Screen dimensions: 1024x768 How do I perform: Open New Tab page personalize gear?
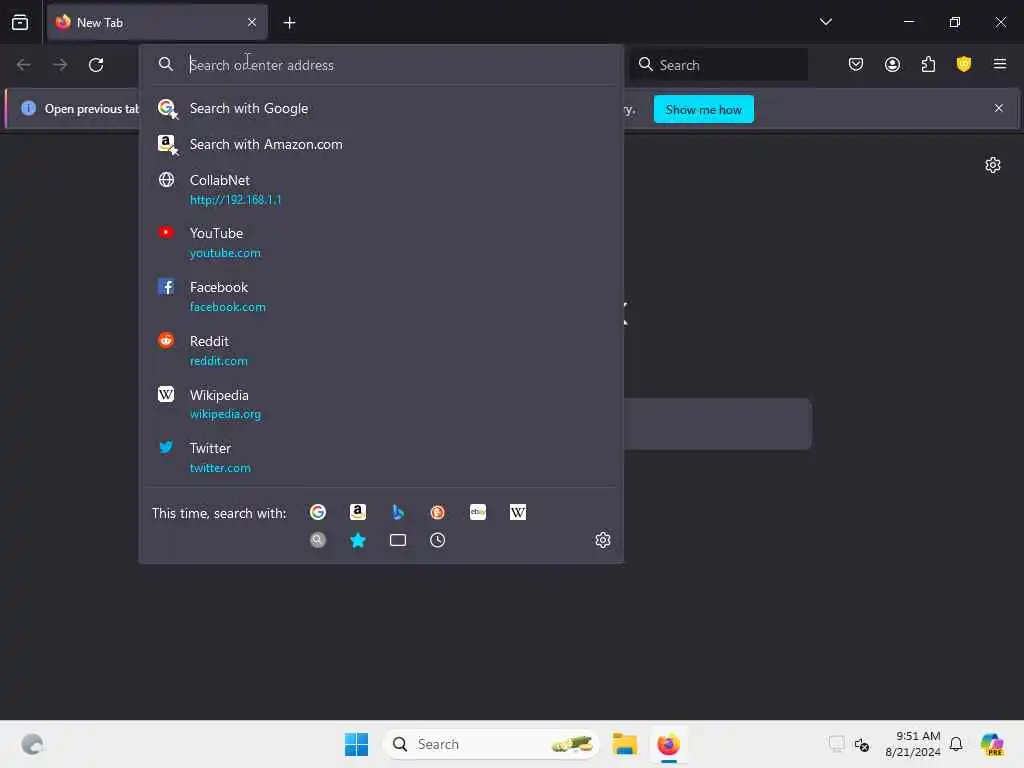tap(993, 165)
